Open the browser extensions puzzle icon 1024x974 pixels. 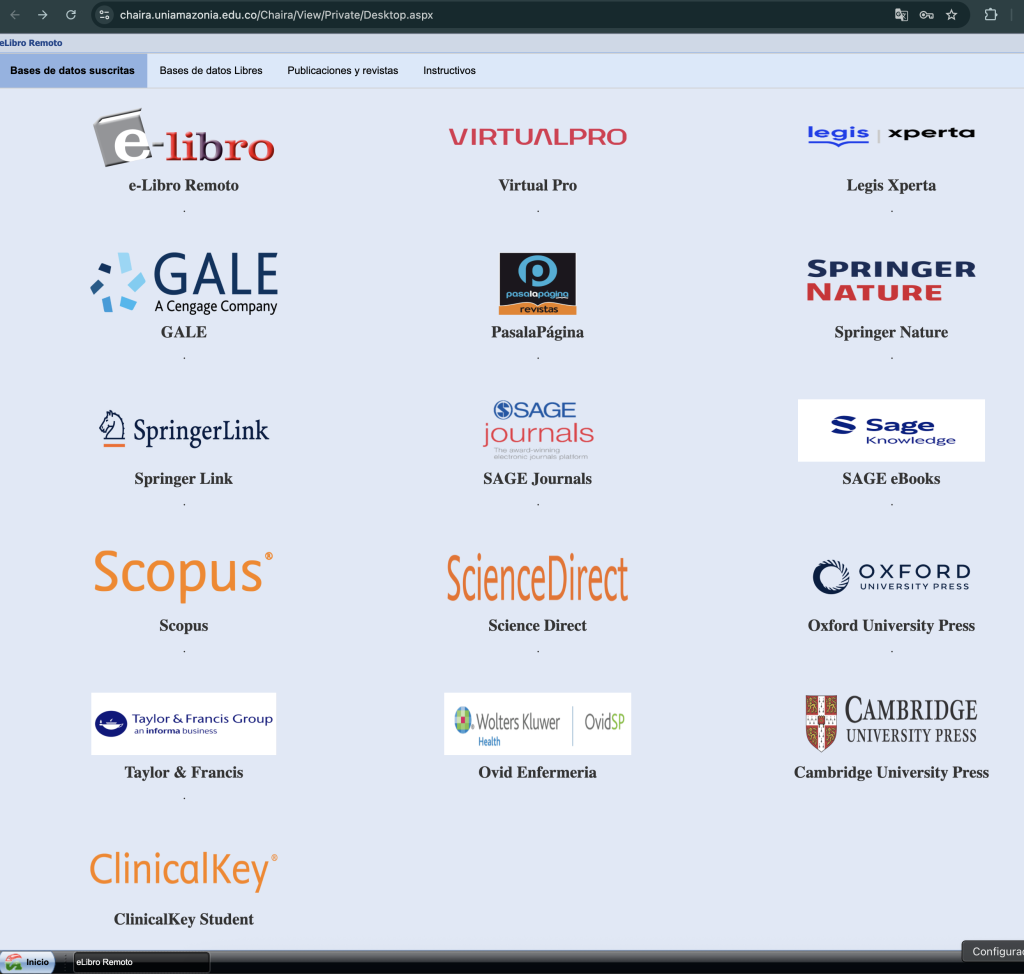(x=991, y=14)
